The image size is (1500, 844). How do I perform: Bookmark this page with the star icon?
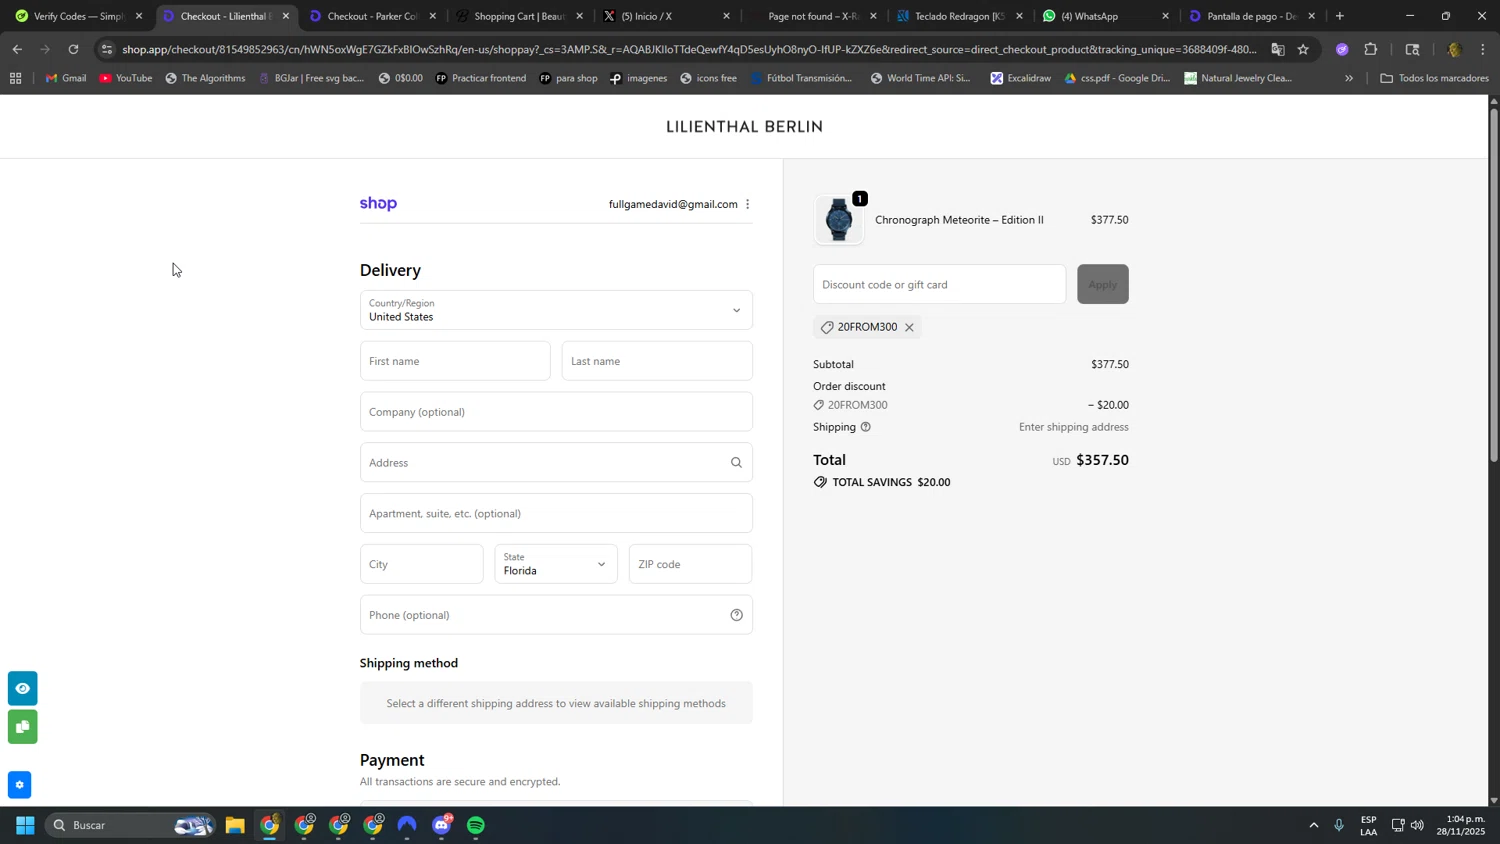pyautogui.click(x=1303, y=49)
